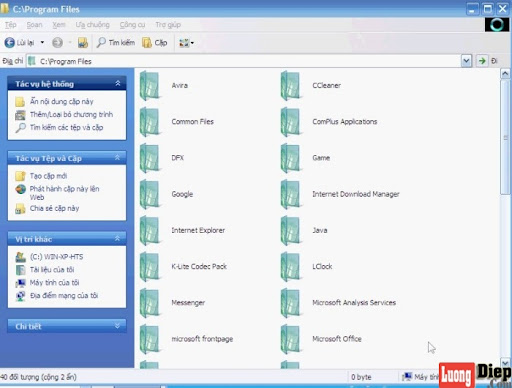Select the Microsoft Office folder icon

(291, 339)
